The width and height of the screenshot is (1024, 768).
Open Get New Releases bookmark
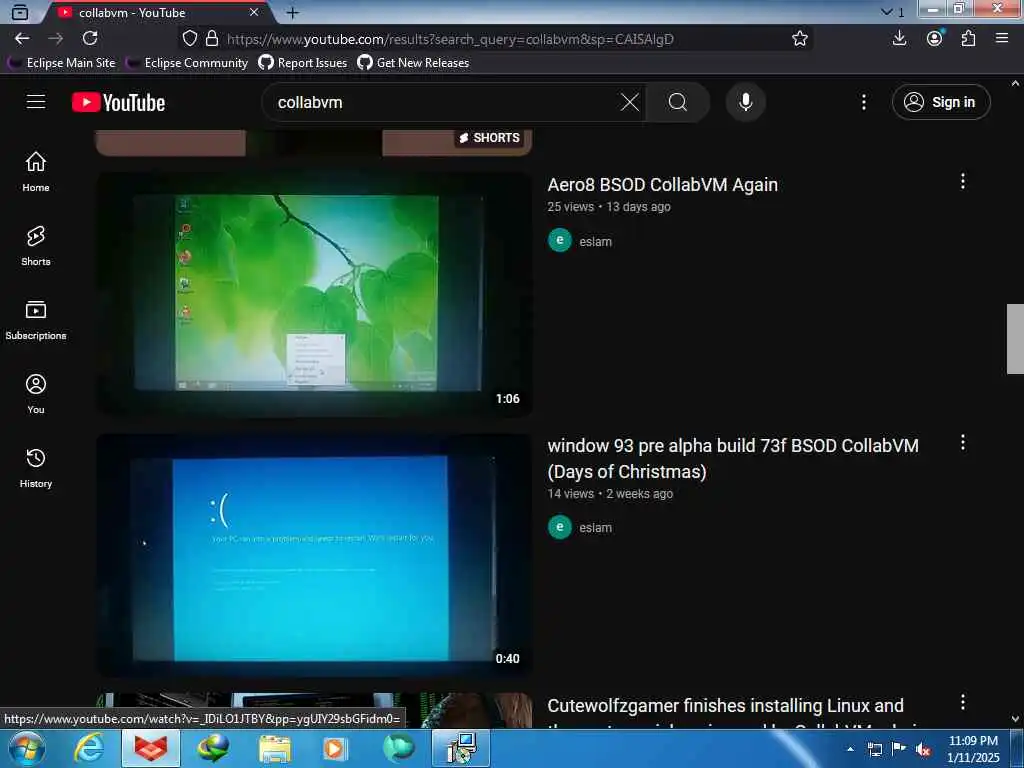point(413,63)
